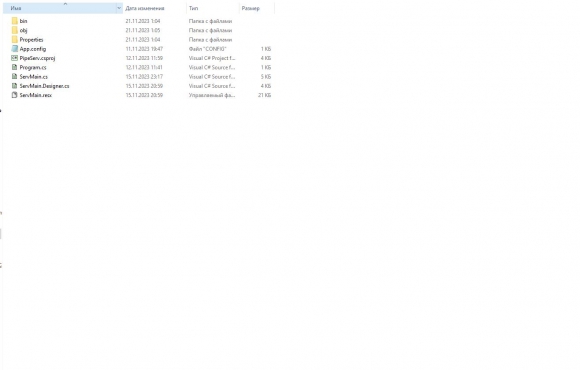
Task: Click the PipeServ.csproj project icon
Action: [14, 58]
